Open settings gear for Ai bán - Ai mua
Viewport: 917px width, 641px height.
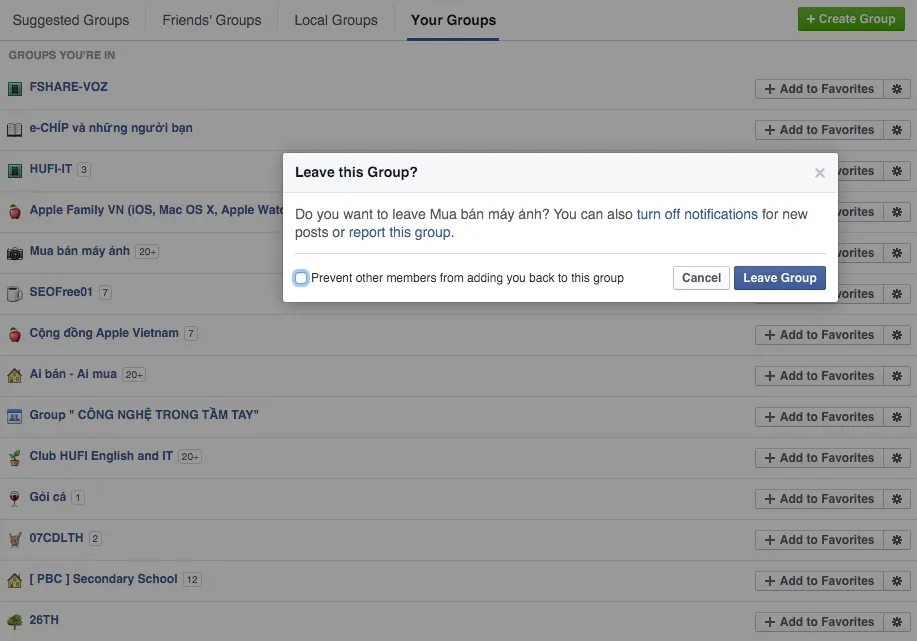pos(897,375)
